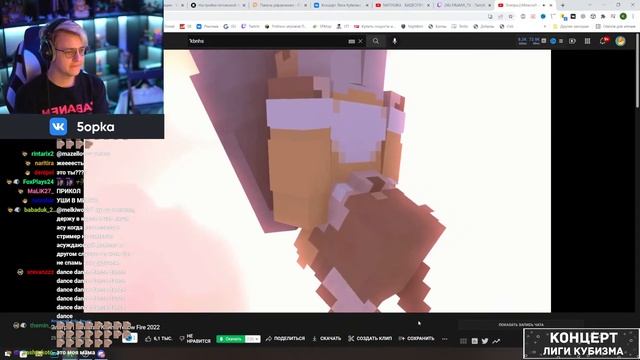Share the video via Поделиться
Screen dimensions: 640x360
point(285,339)
